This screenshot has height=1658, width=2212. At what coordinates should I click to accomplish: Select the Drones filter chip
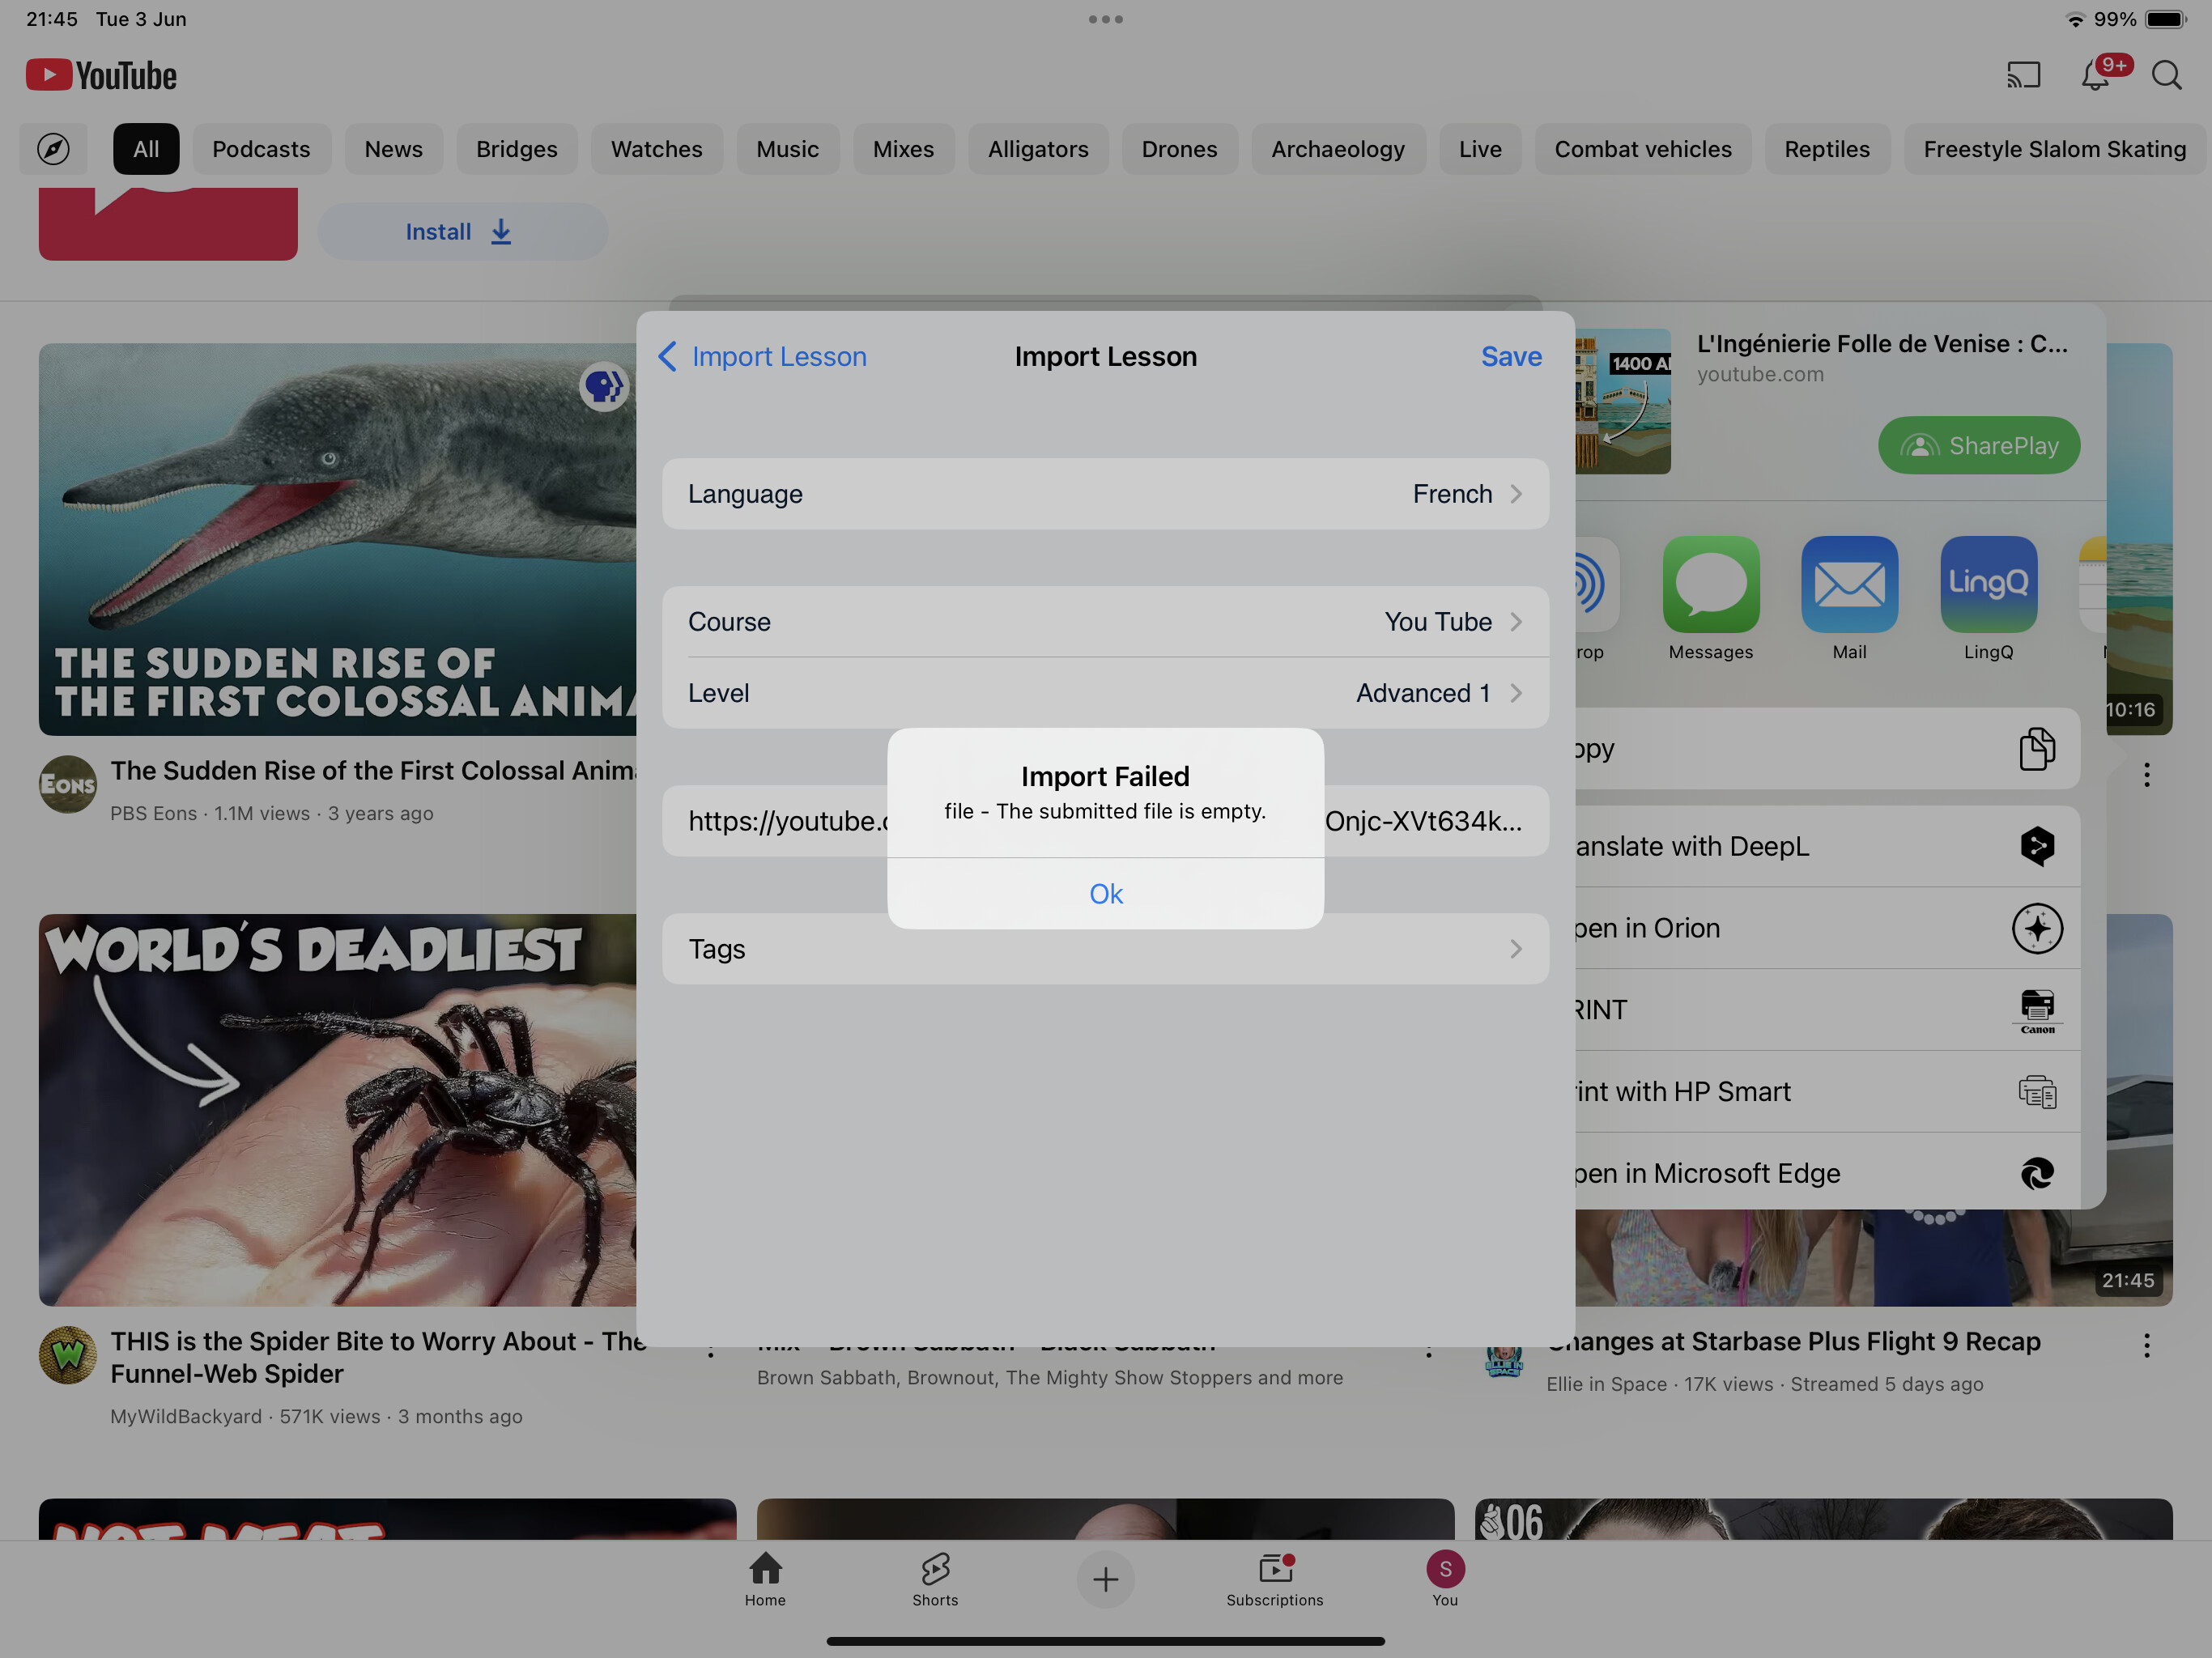tap(1179, 149)
